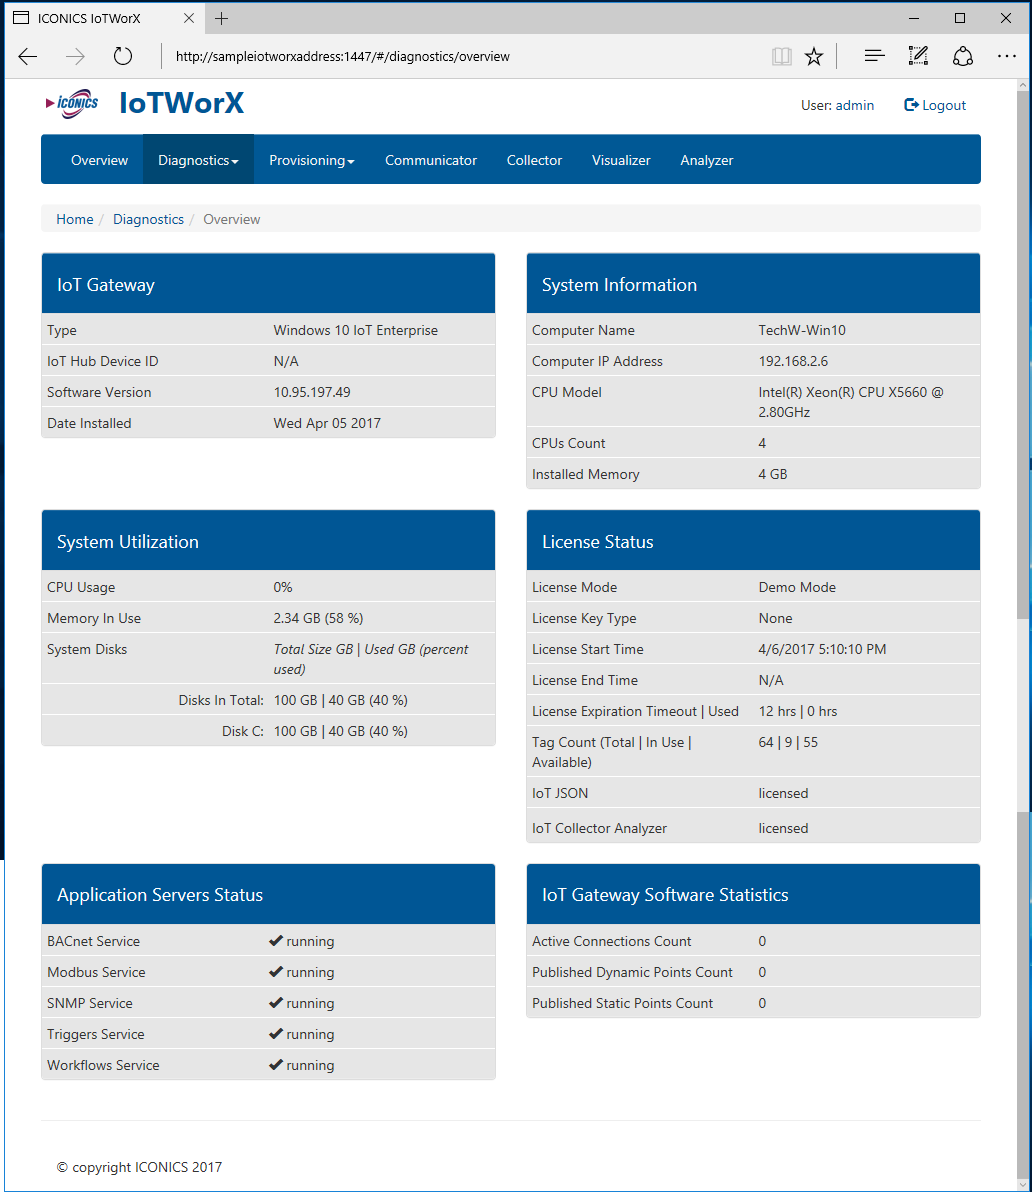The image size is (1032, 1202).
Task: Click the Home breadcrumb link
Action: tap(75, 219)
